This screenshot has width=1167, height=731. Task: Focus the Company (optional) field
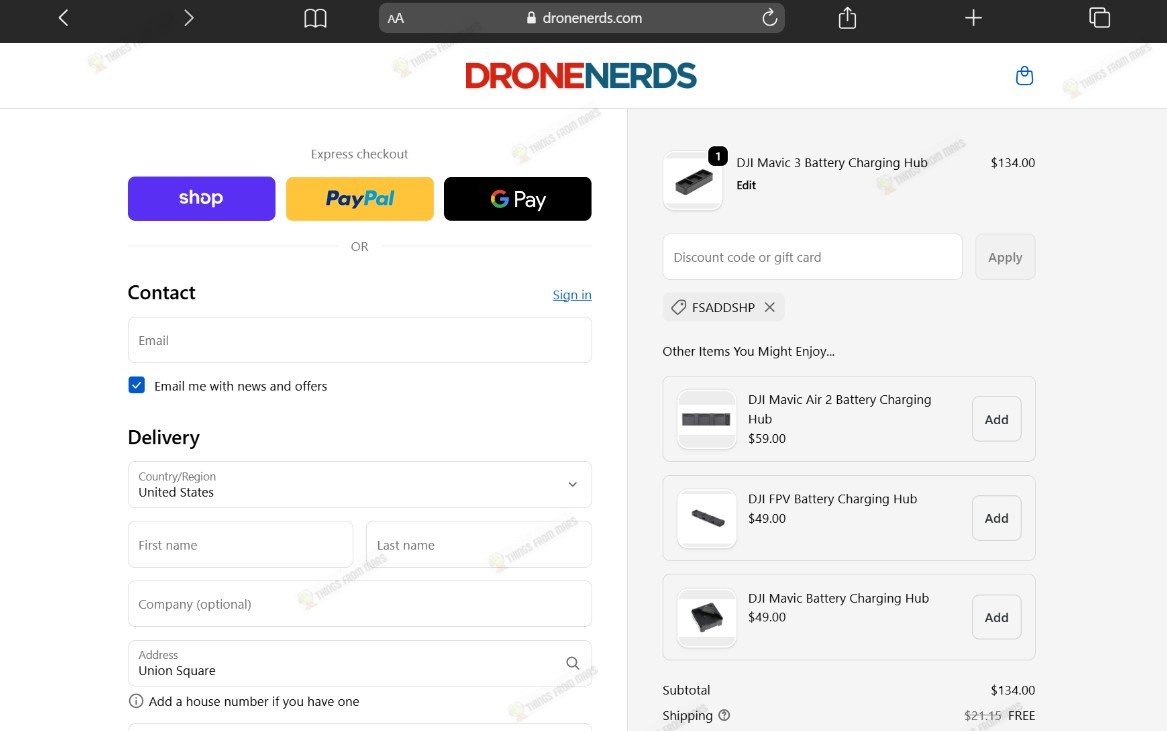(x=359, y=604)
